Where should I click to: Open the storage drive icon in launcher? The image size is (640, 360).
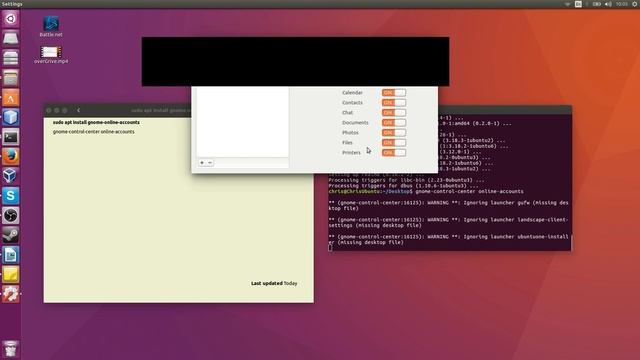pos(11,38)
